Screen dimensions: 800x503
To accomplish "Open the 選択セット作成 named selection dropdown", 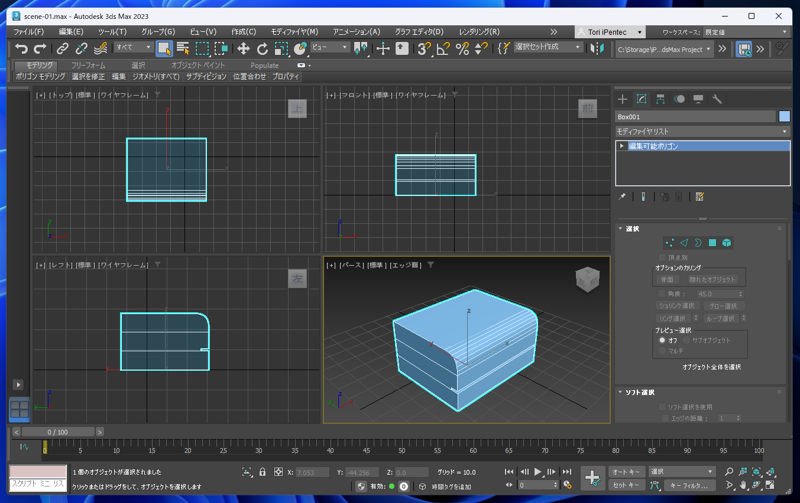I will pyautogui.click(x=547, y=47).
